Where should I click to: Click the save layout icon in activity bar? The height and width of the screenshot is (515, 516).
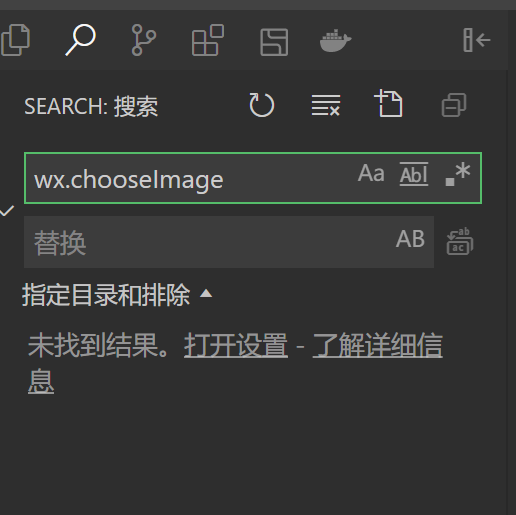pos(274,42)
